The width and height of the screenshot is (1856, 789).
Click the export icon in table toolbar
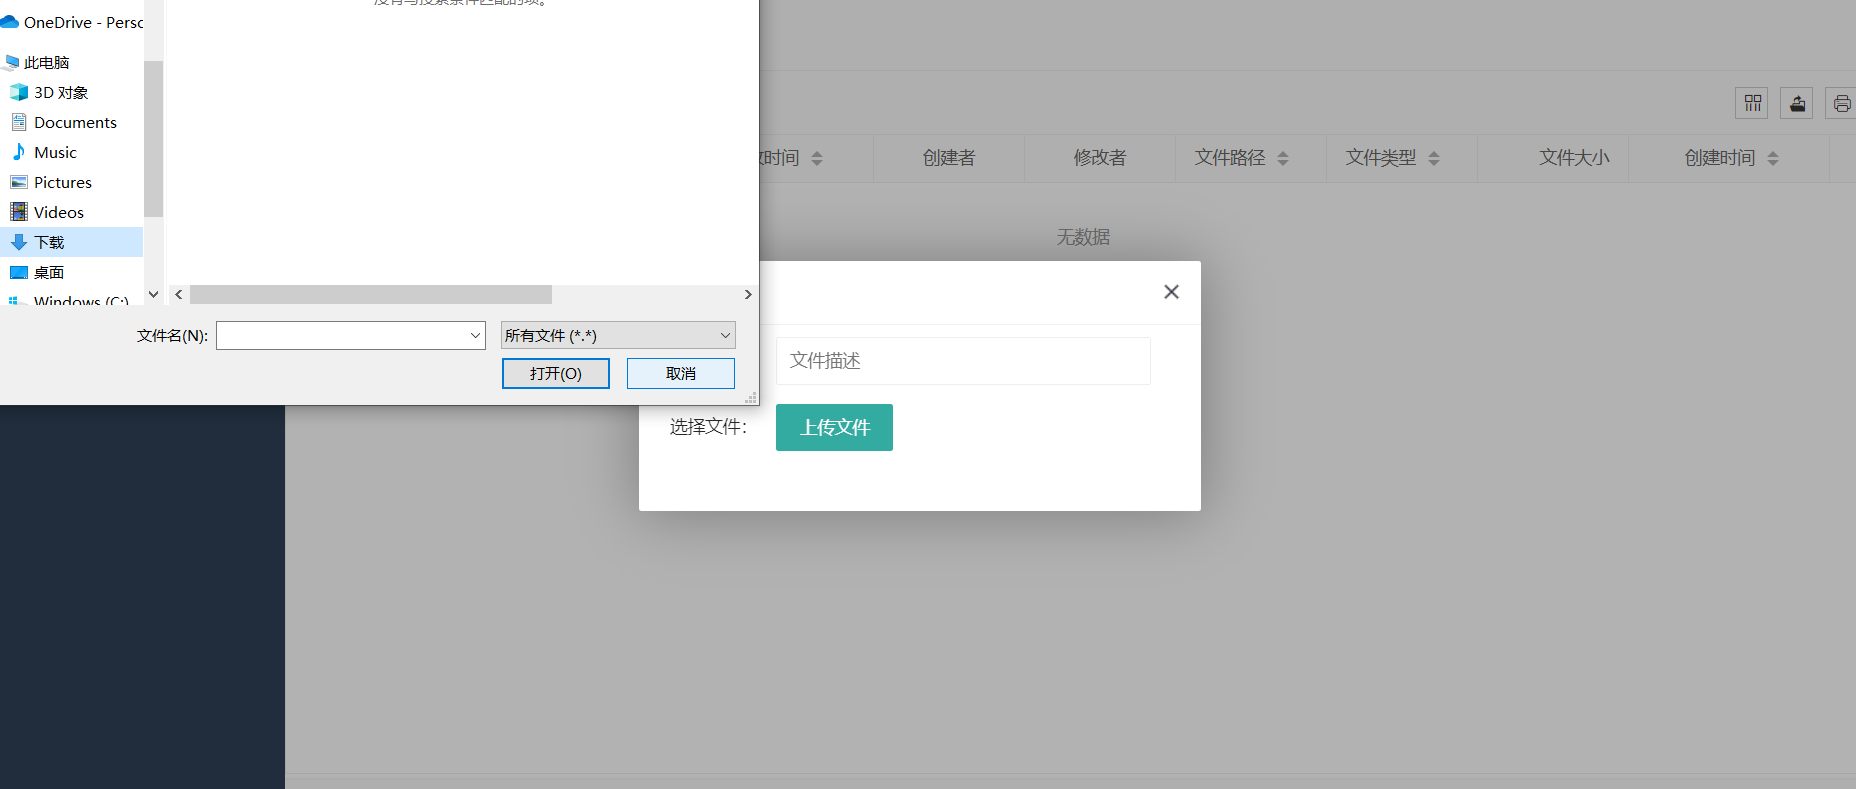[1797, 103]
